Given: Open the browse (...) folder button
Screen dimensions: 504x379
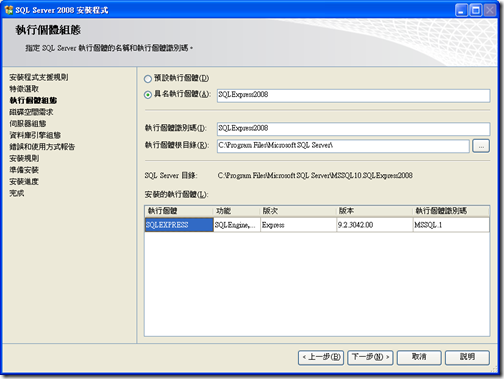Looking at the screenshot, I should [x=481, y=146].
